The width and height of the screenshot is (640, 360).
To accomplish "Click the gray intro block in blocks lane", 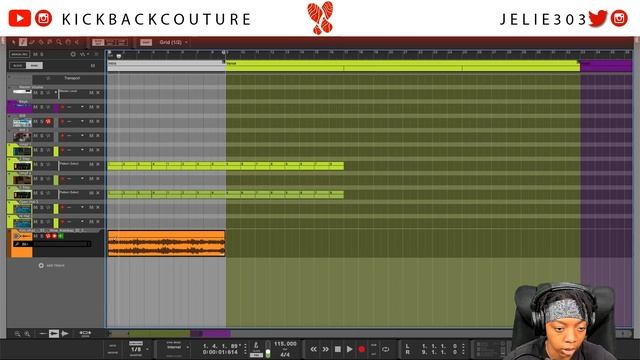I will pos(167,66).
